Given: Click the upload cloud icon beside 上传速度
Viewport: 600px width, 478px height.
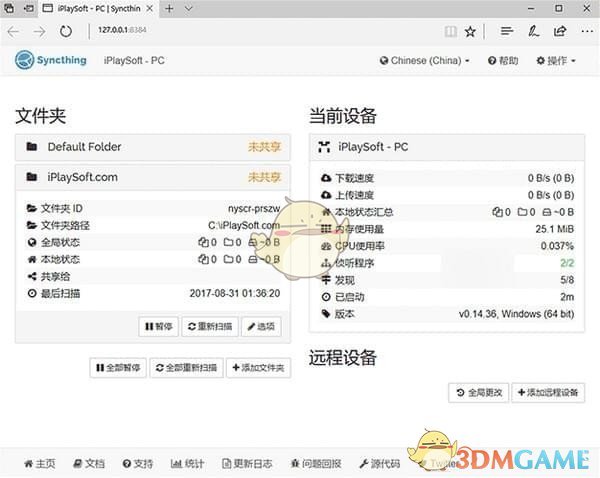Looking at the screenshot, I should 326,195.
